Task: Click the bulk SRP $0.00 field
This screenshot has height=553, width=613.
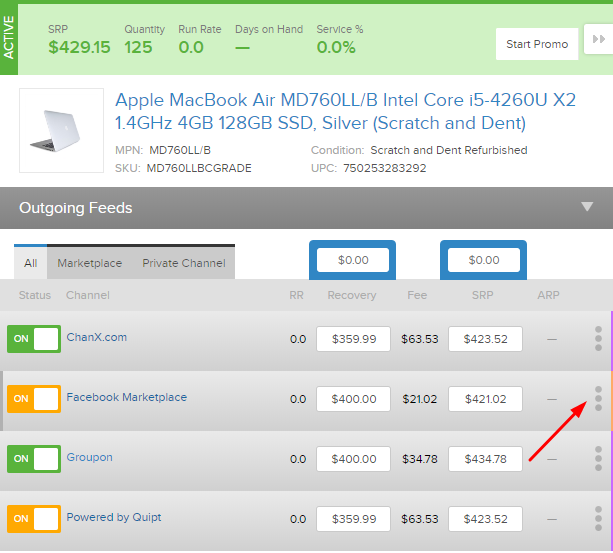Action: (x=484, y=260)
